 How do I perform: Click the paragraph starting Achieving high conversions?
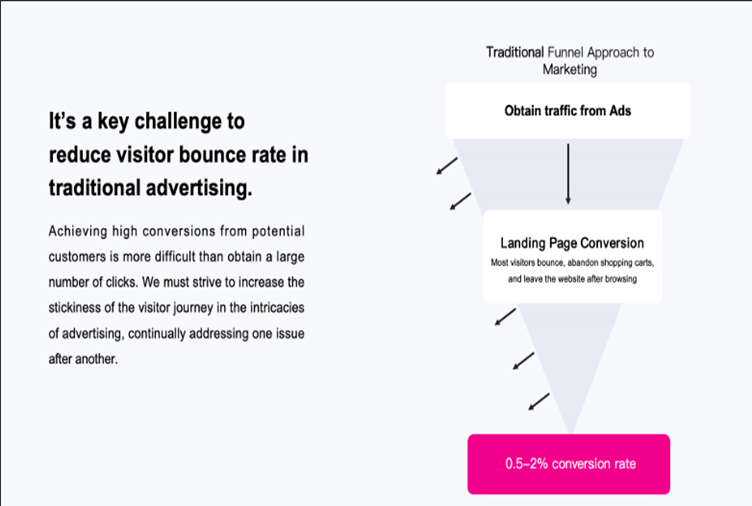point(176,295)
